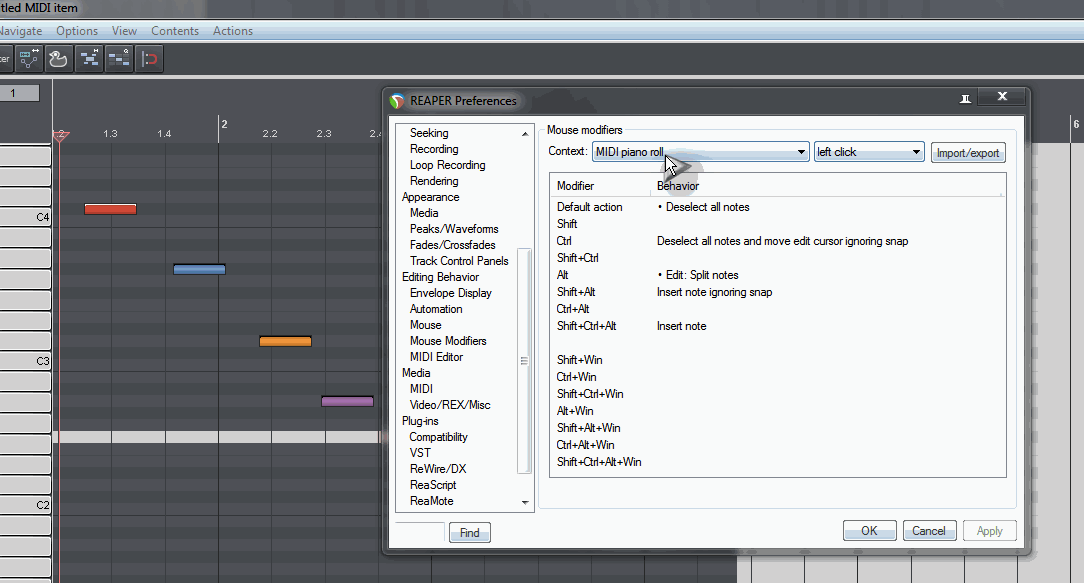Open the Contents menu
This screenshot has height=583, width=1084.
pos(175,31)
